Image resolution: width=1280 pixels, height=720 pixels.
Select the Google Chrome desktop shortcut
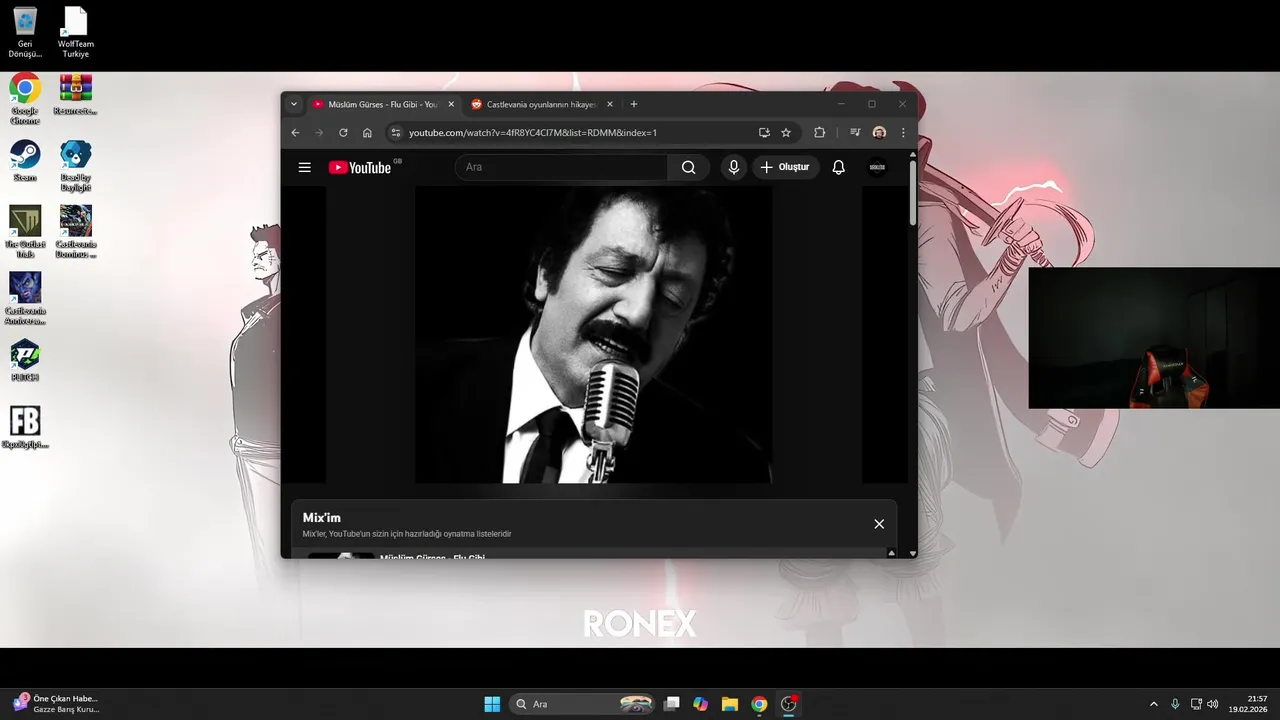[25, 99]
